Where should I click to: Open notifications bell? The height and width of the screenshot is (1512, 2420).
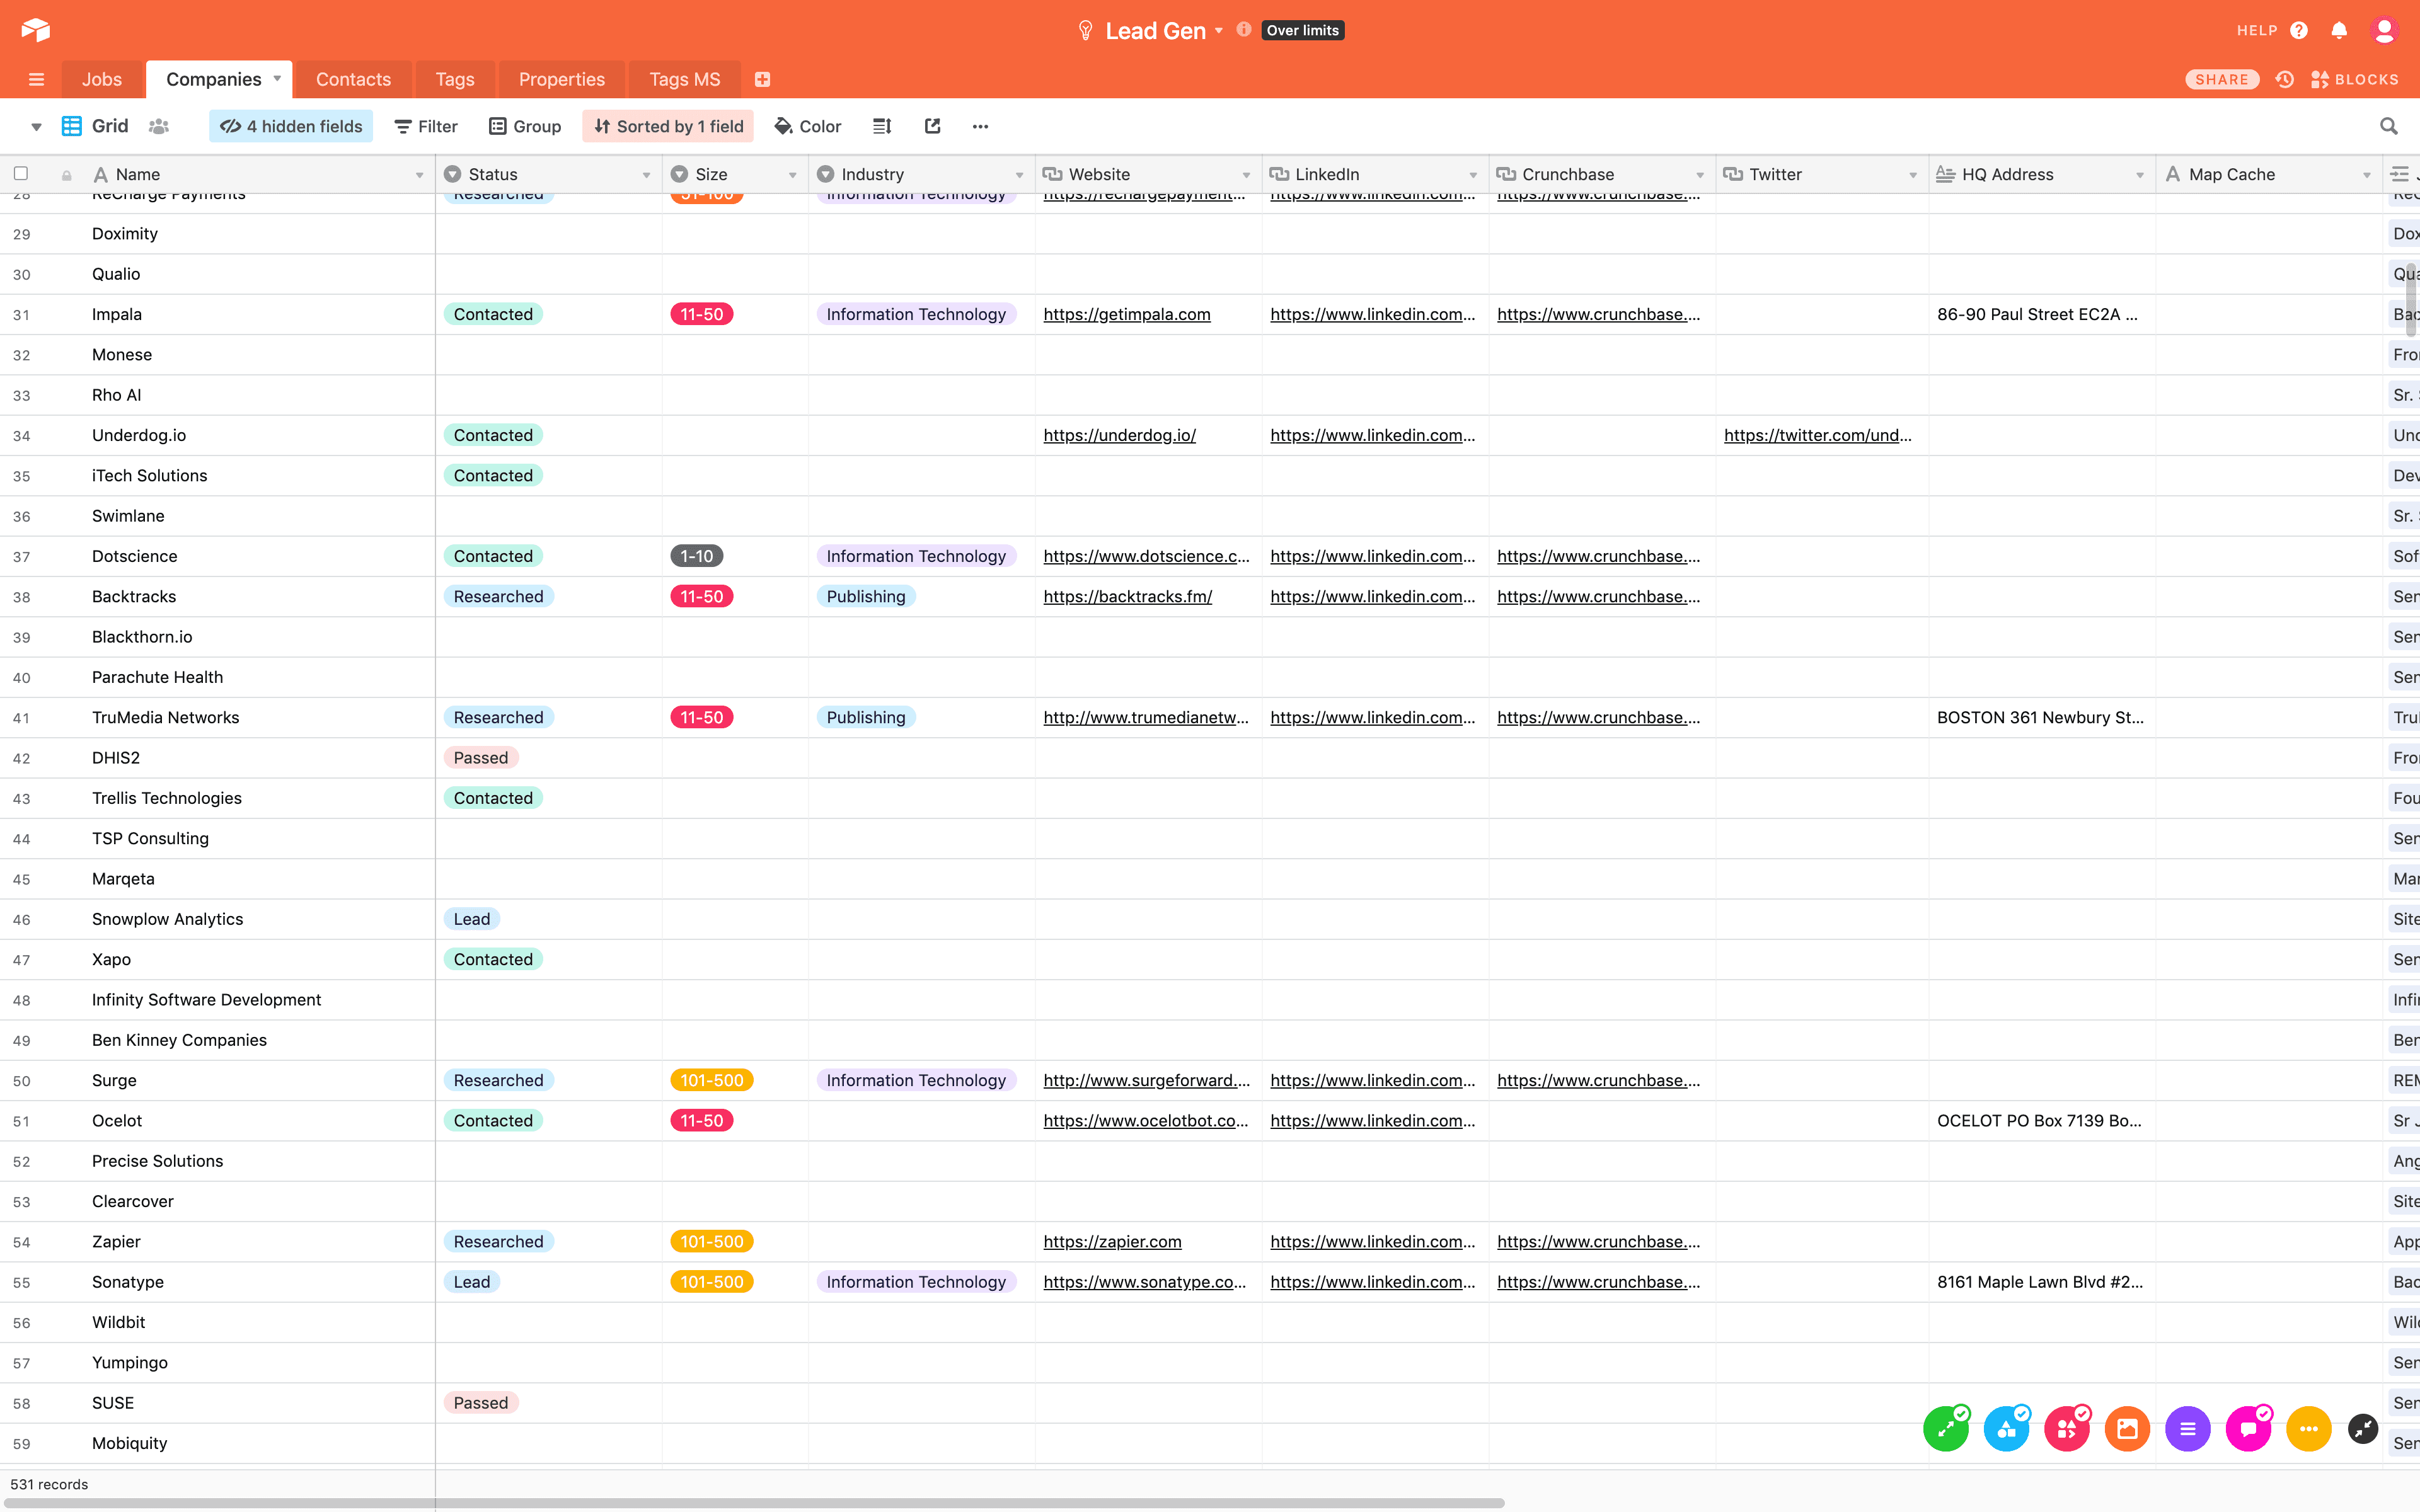pyautogui.click(x=2339, y=30)
